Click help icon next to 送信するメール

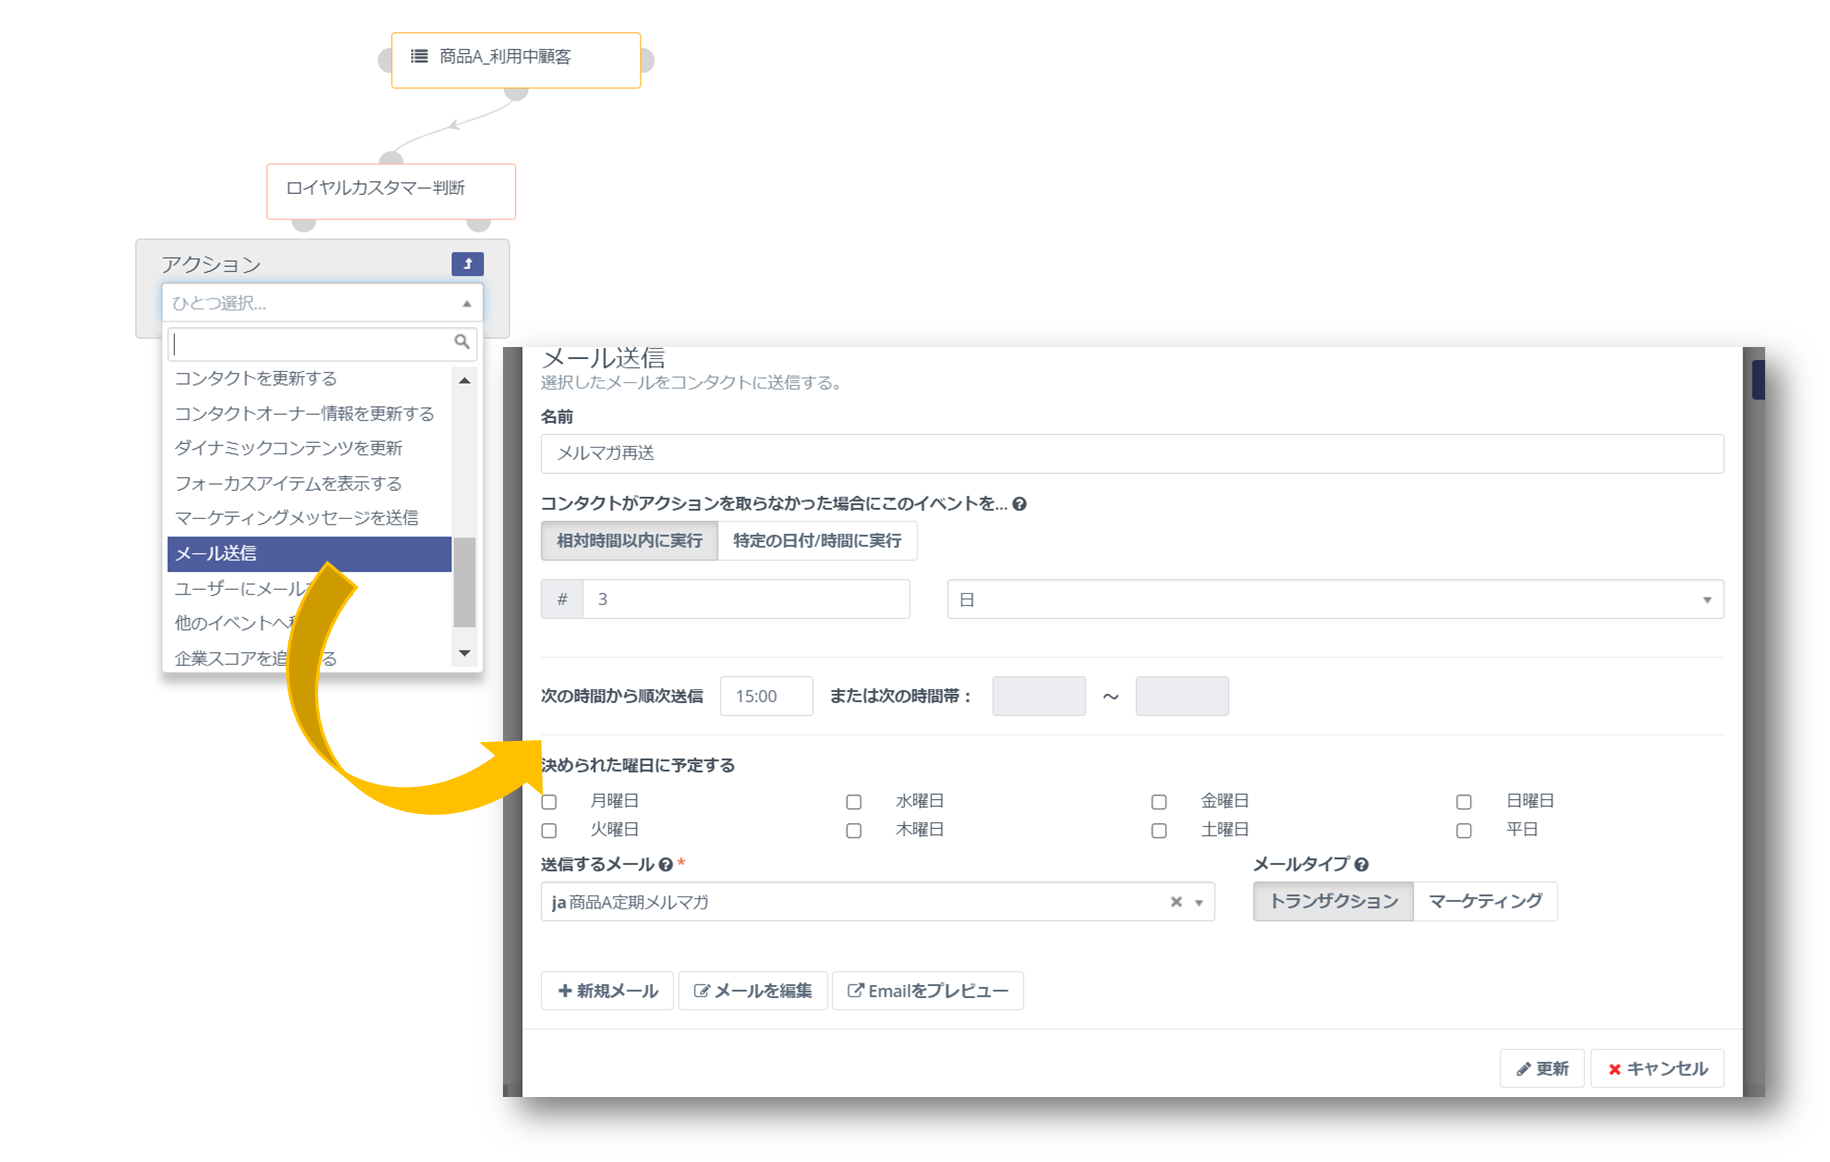(x=666, y=865)
